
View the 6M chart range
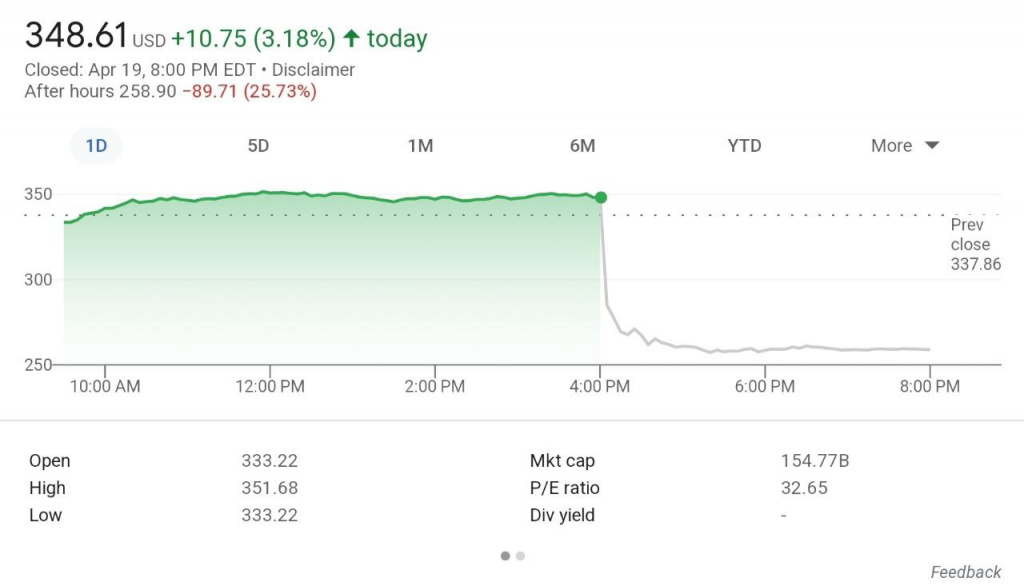coord(582,146)
